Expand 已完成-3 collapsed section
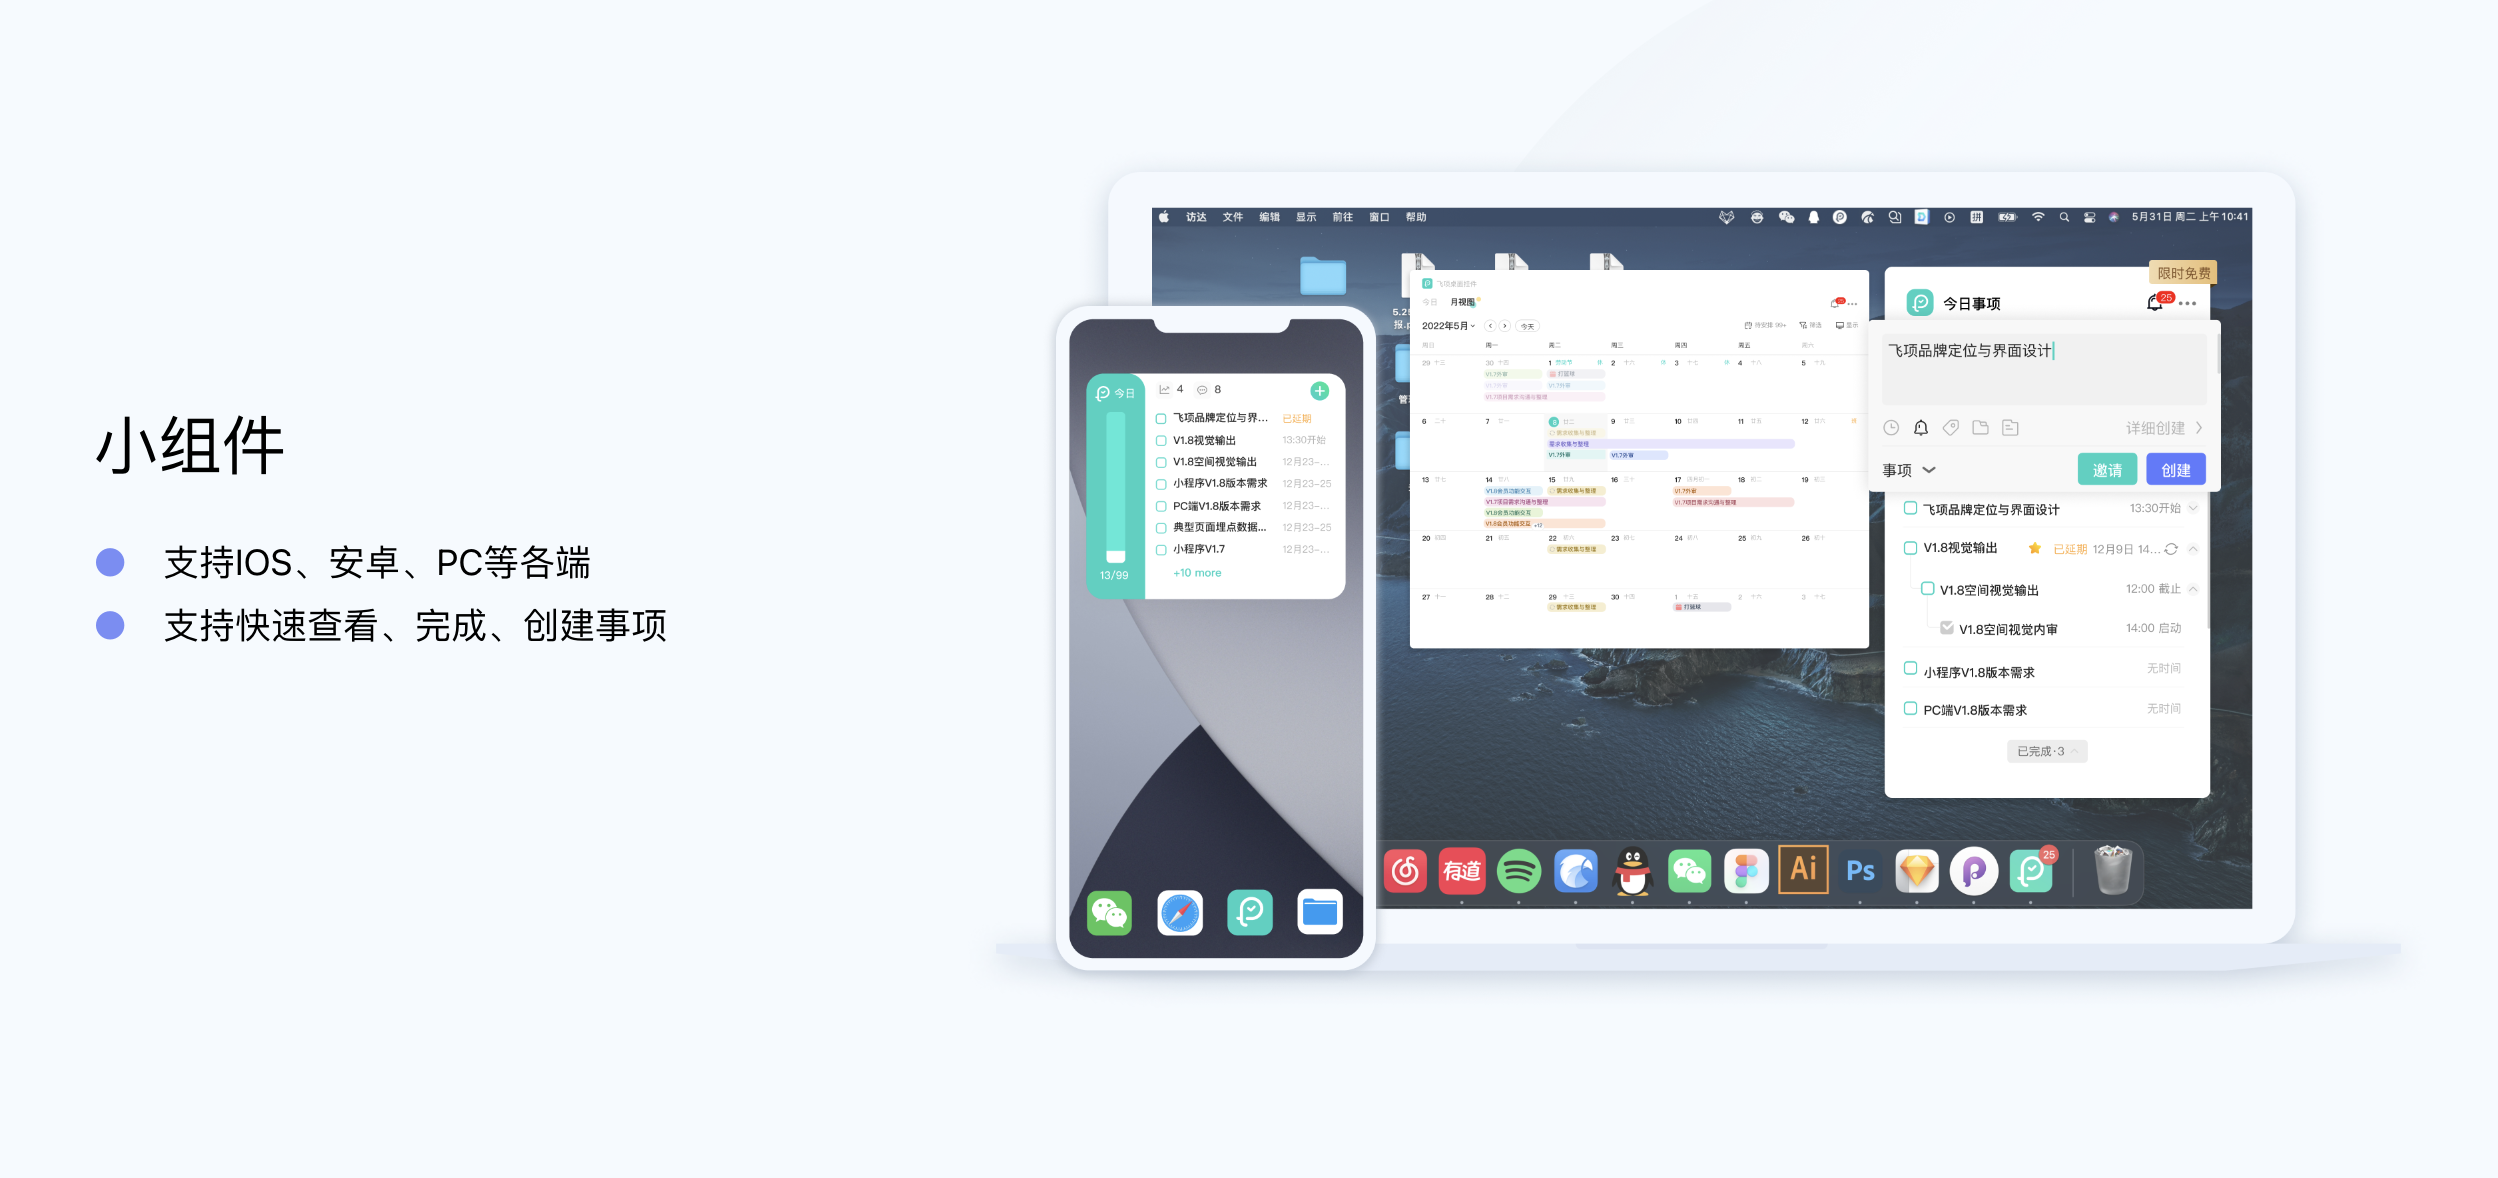Viewport: 2498px width, 1178px height. click(x=2046, y=751)
